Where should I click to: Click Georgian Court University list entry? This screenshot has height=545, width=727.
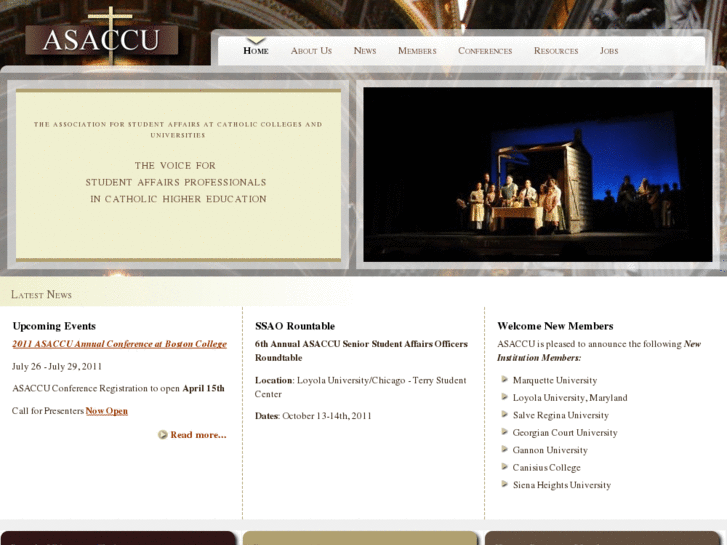(565, 433)
